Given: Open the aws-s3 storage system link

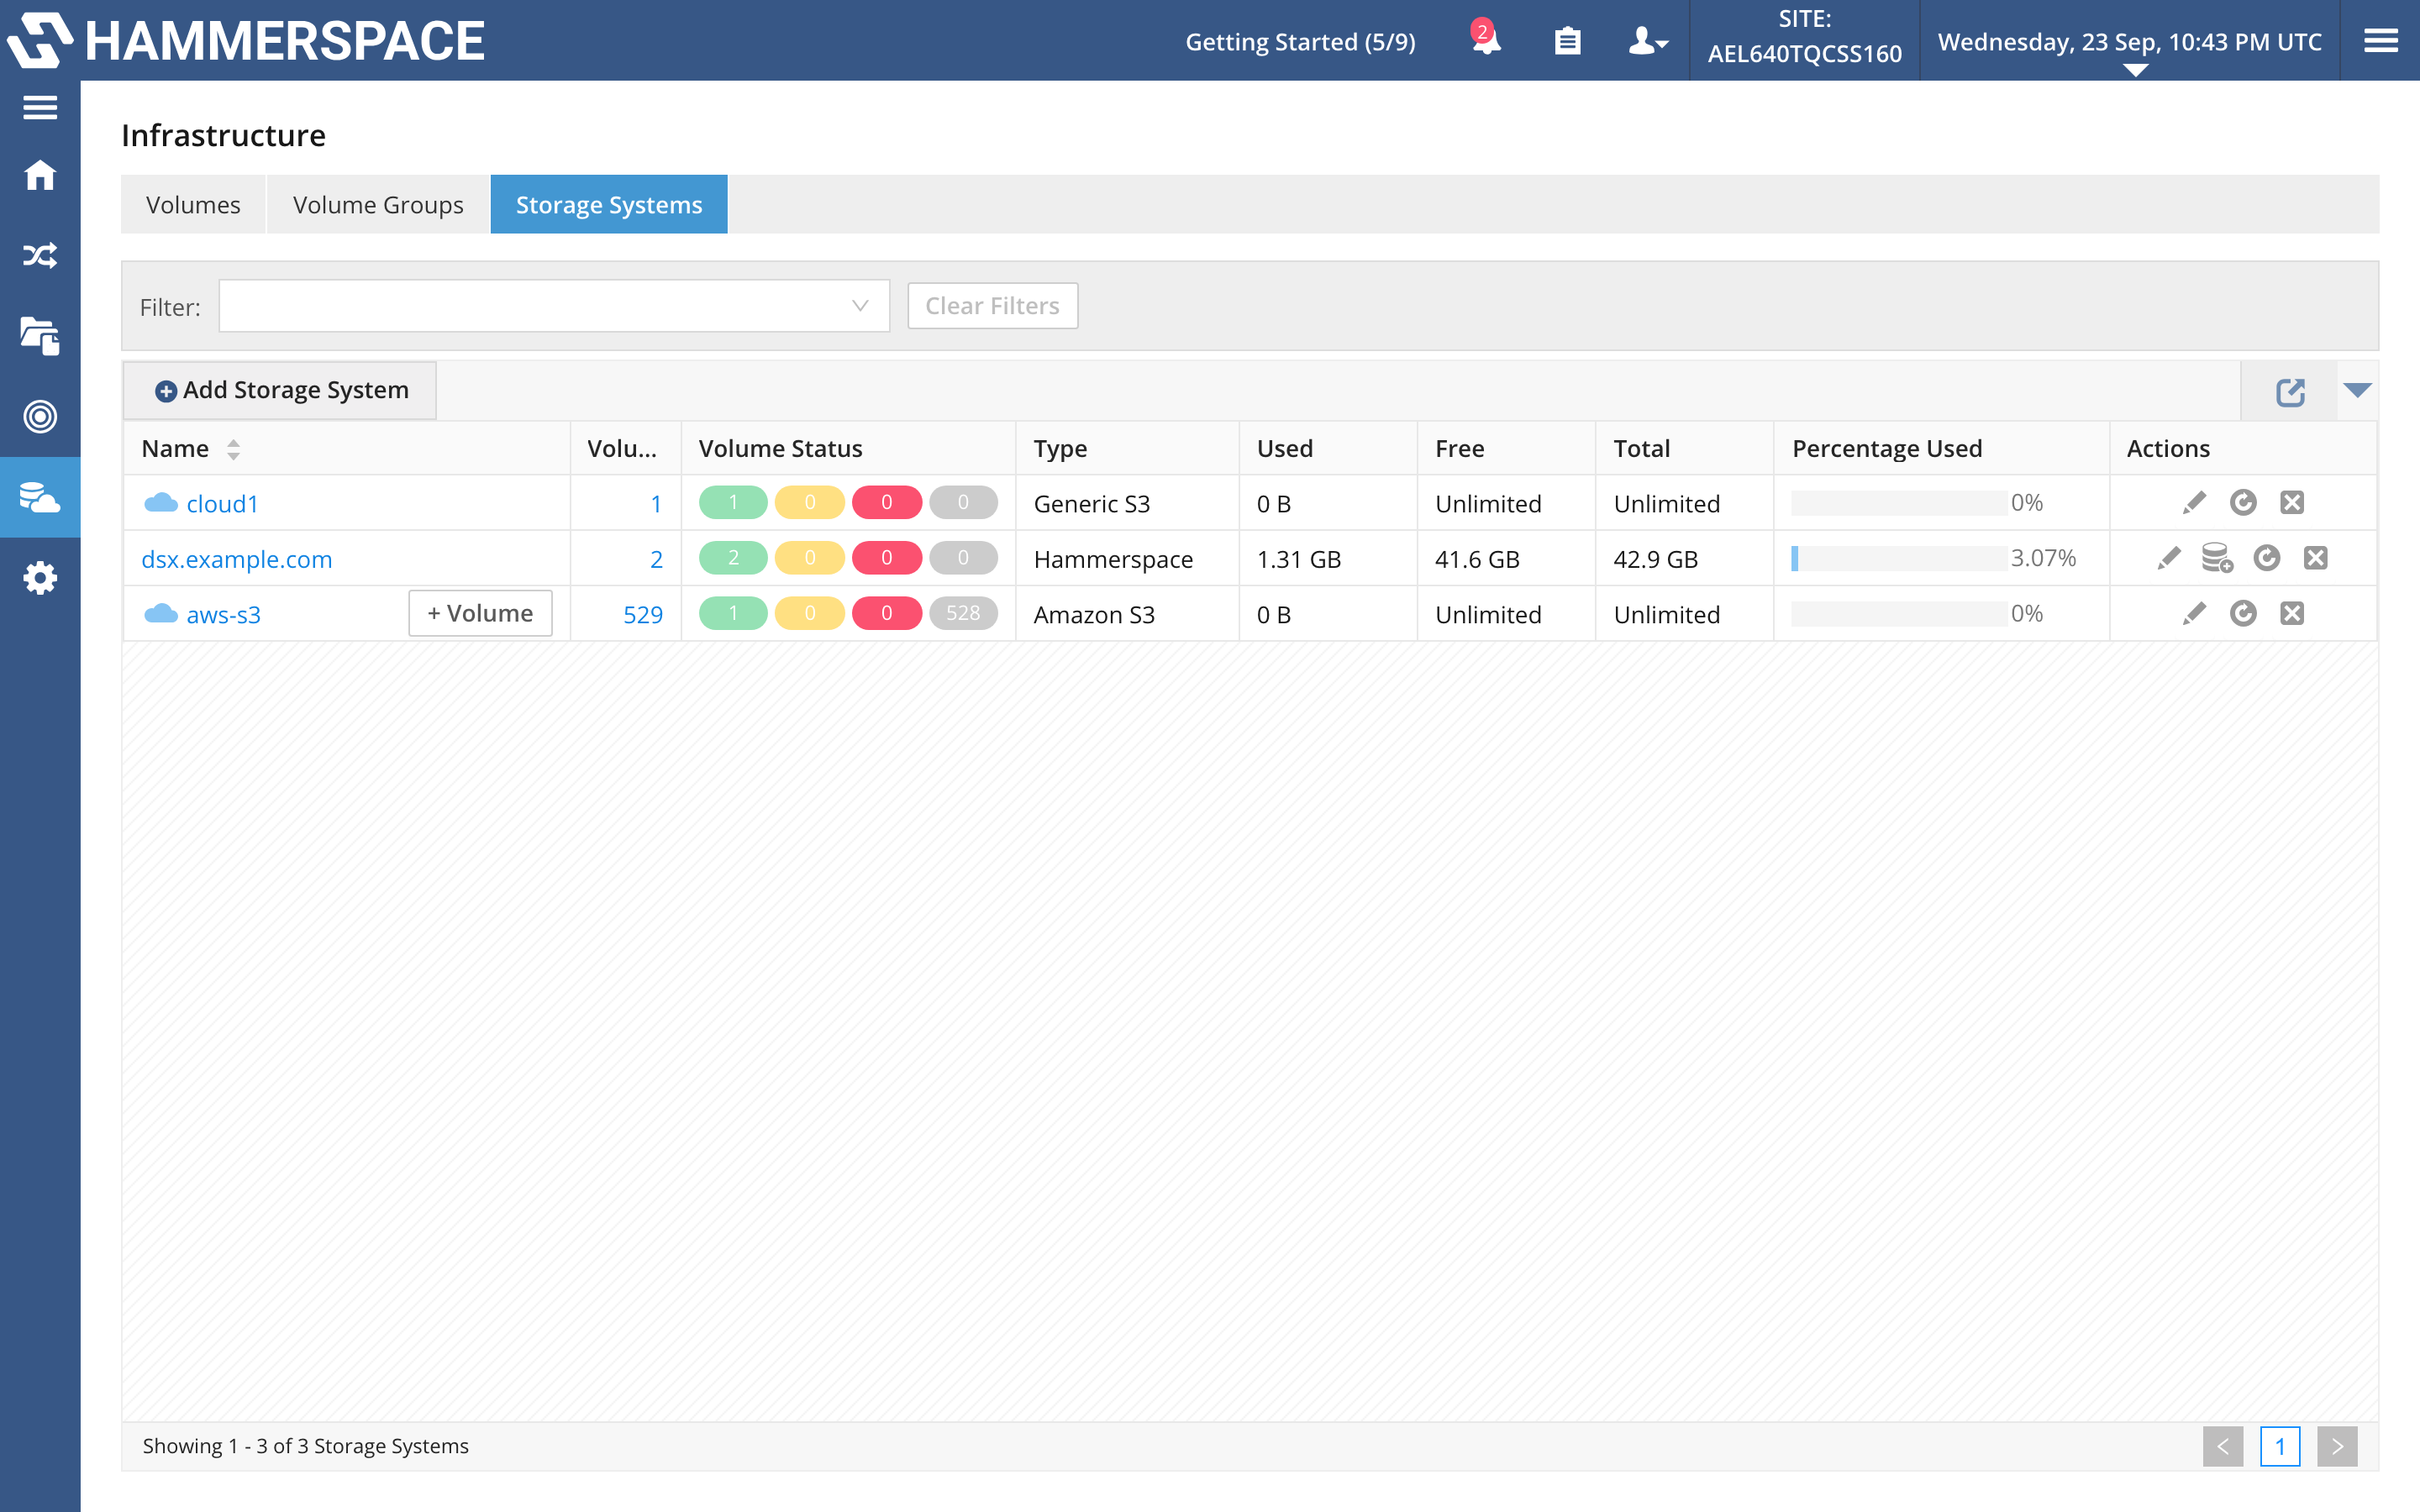Looking at the screenshot, I should pos(223,614).
